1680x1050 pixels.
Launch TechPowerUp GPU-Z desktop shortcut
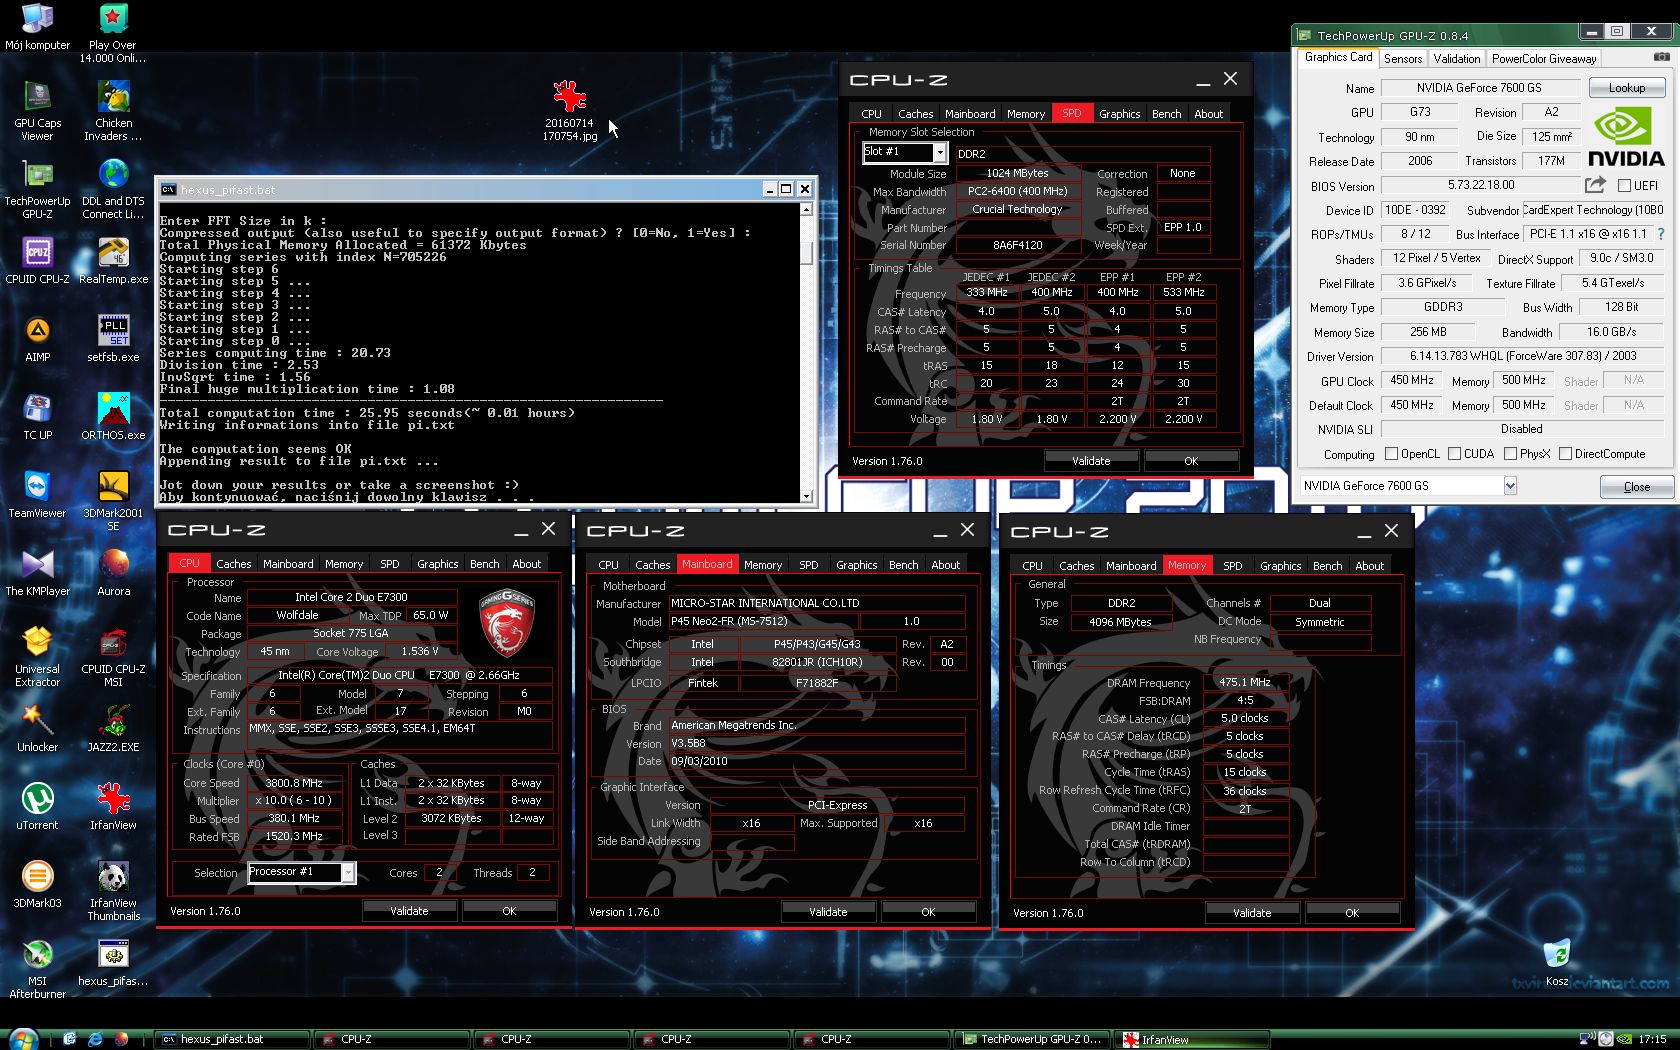[x=37, y=188]
